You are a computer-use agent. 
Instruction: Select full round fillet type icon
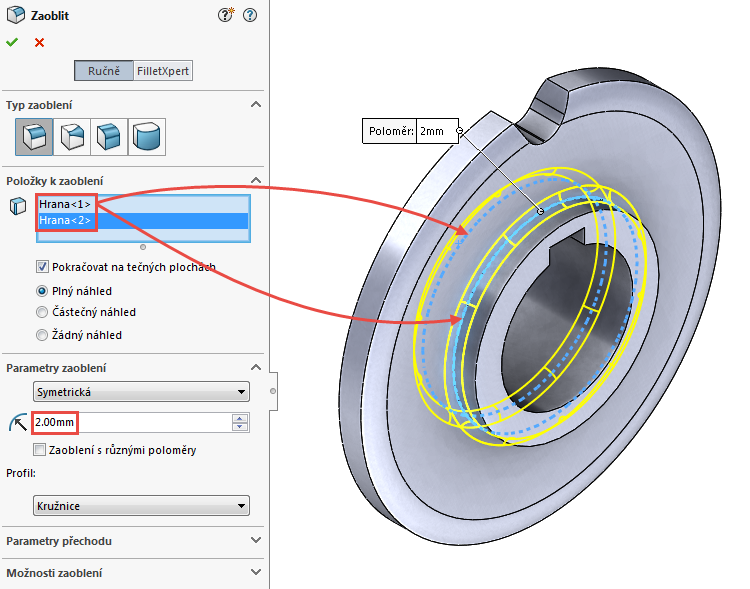(147, 137)
